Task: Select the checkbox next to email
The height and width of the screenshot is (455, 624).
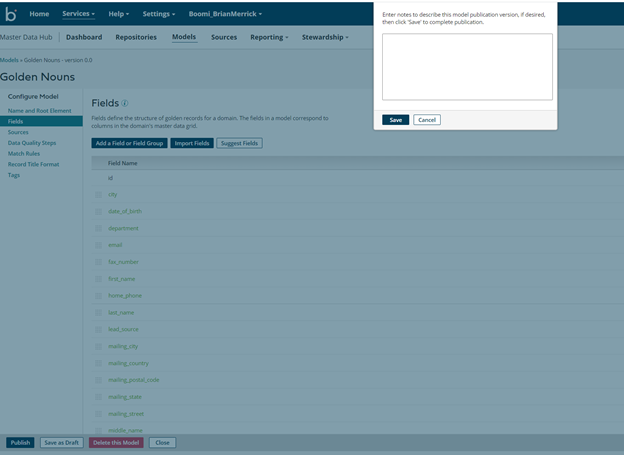Action: click(x=98, y=245)
